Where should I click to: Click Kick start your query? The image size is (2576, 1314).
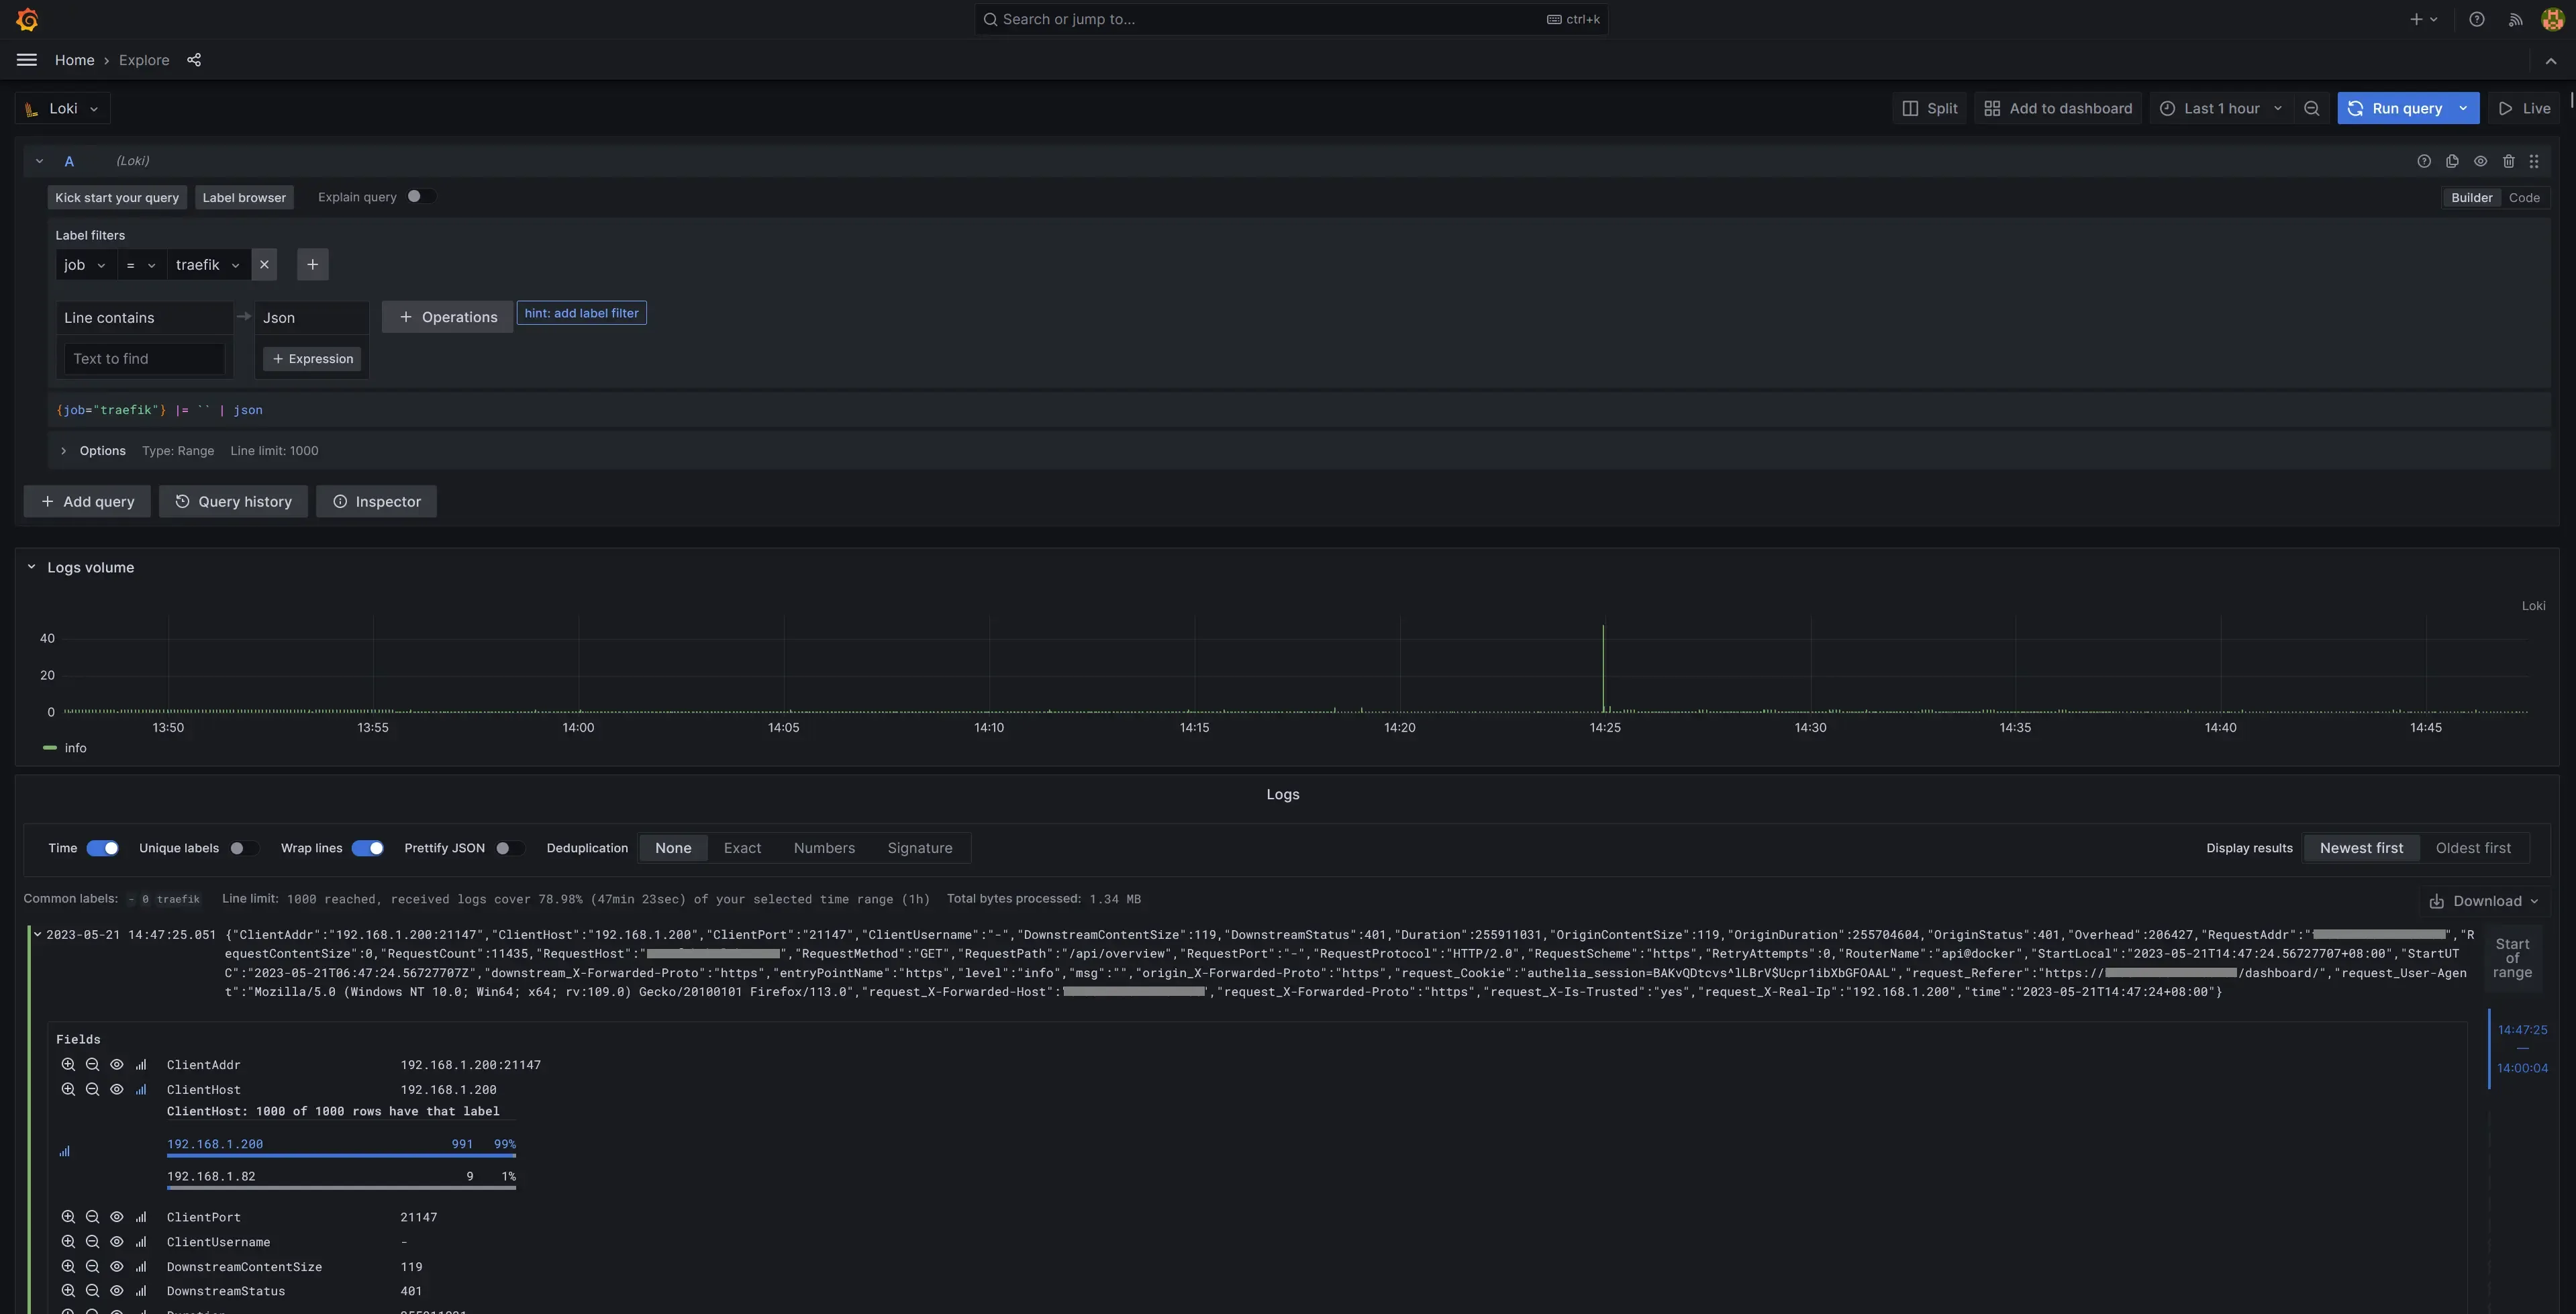click(x=117, y=197)
